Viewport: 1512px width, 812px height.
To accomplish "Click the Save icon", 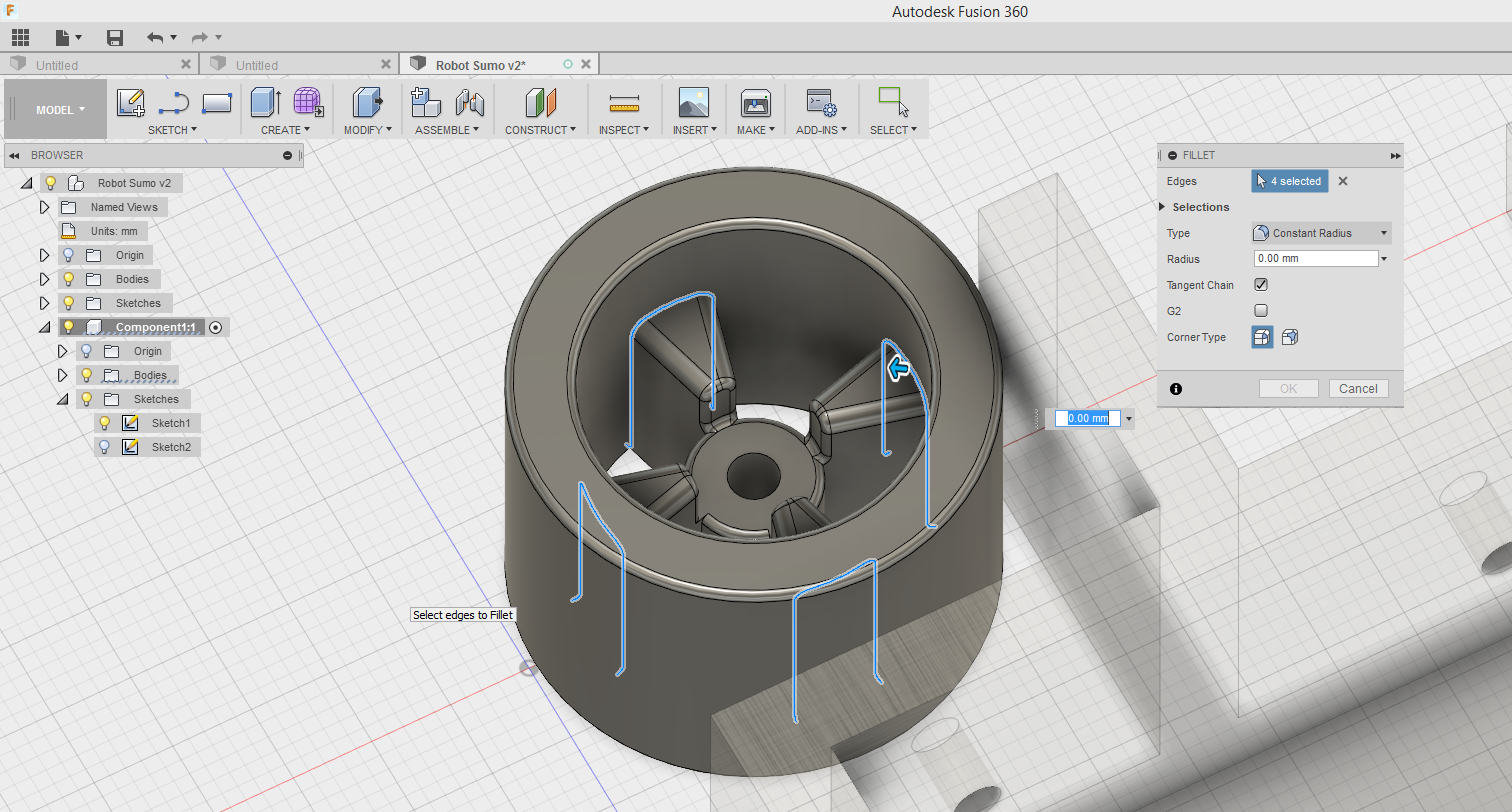I will coord(115,37).
